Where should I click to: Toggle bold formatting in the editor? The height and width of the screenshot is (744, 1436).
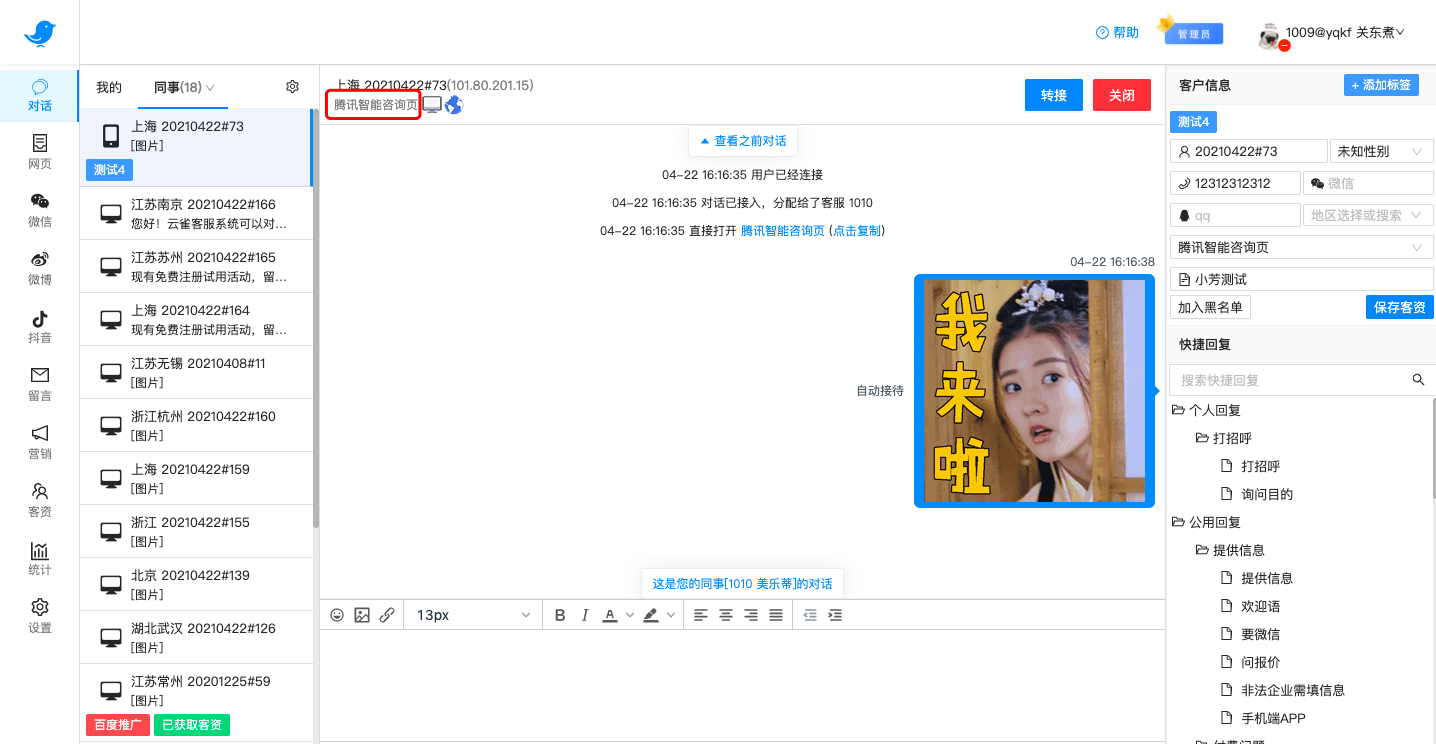560,615
